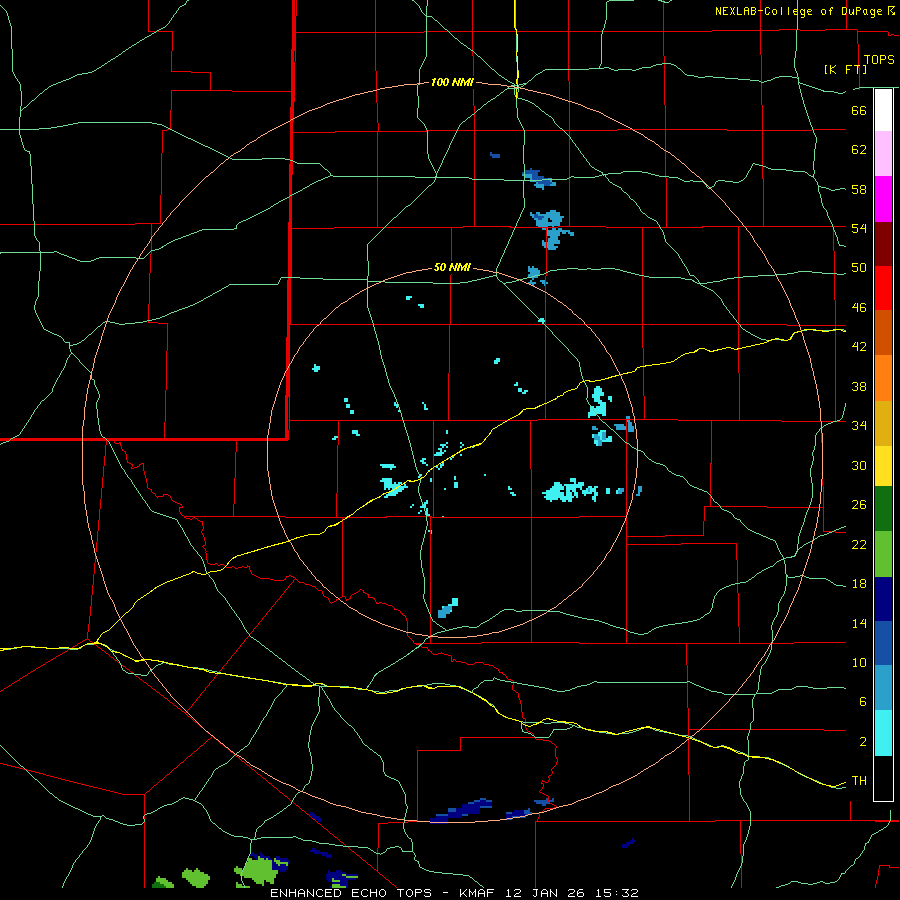Image resolution: width=900 pixels, height=900 pixels.
Task: Click the '10' legend value
Action: pyautogui.click(x=859, y=662)
